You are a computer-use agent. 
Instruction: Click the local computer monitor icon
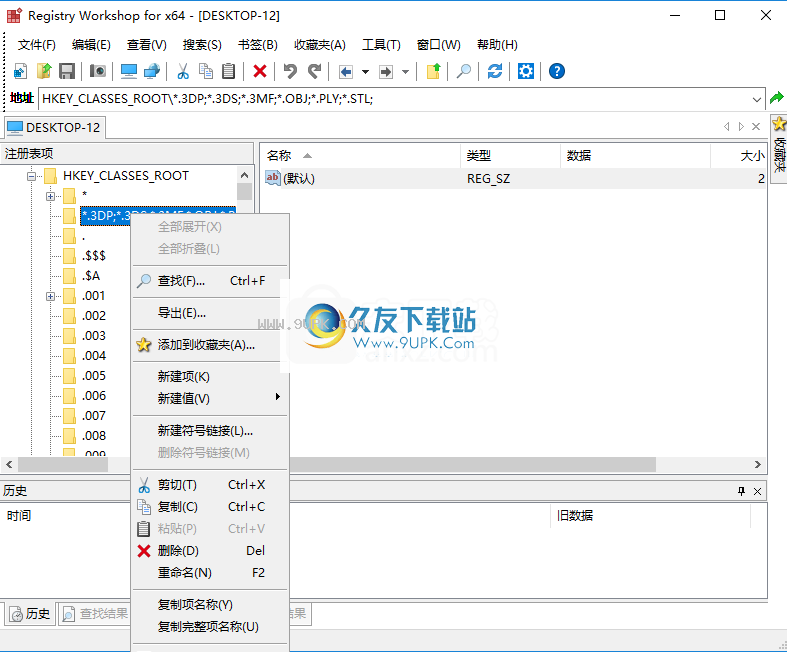[128, 71]
